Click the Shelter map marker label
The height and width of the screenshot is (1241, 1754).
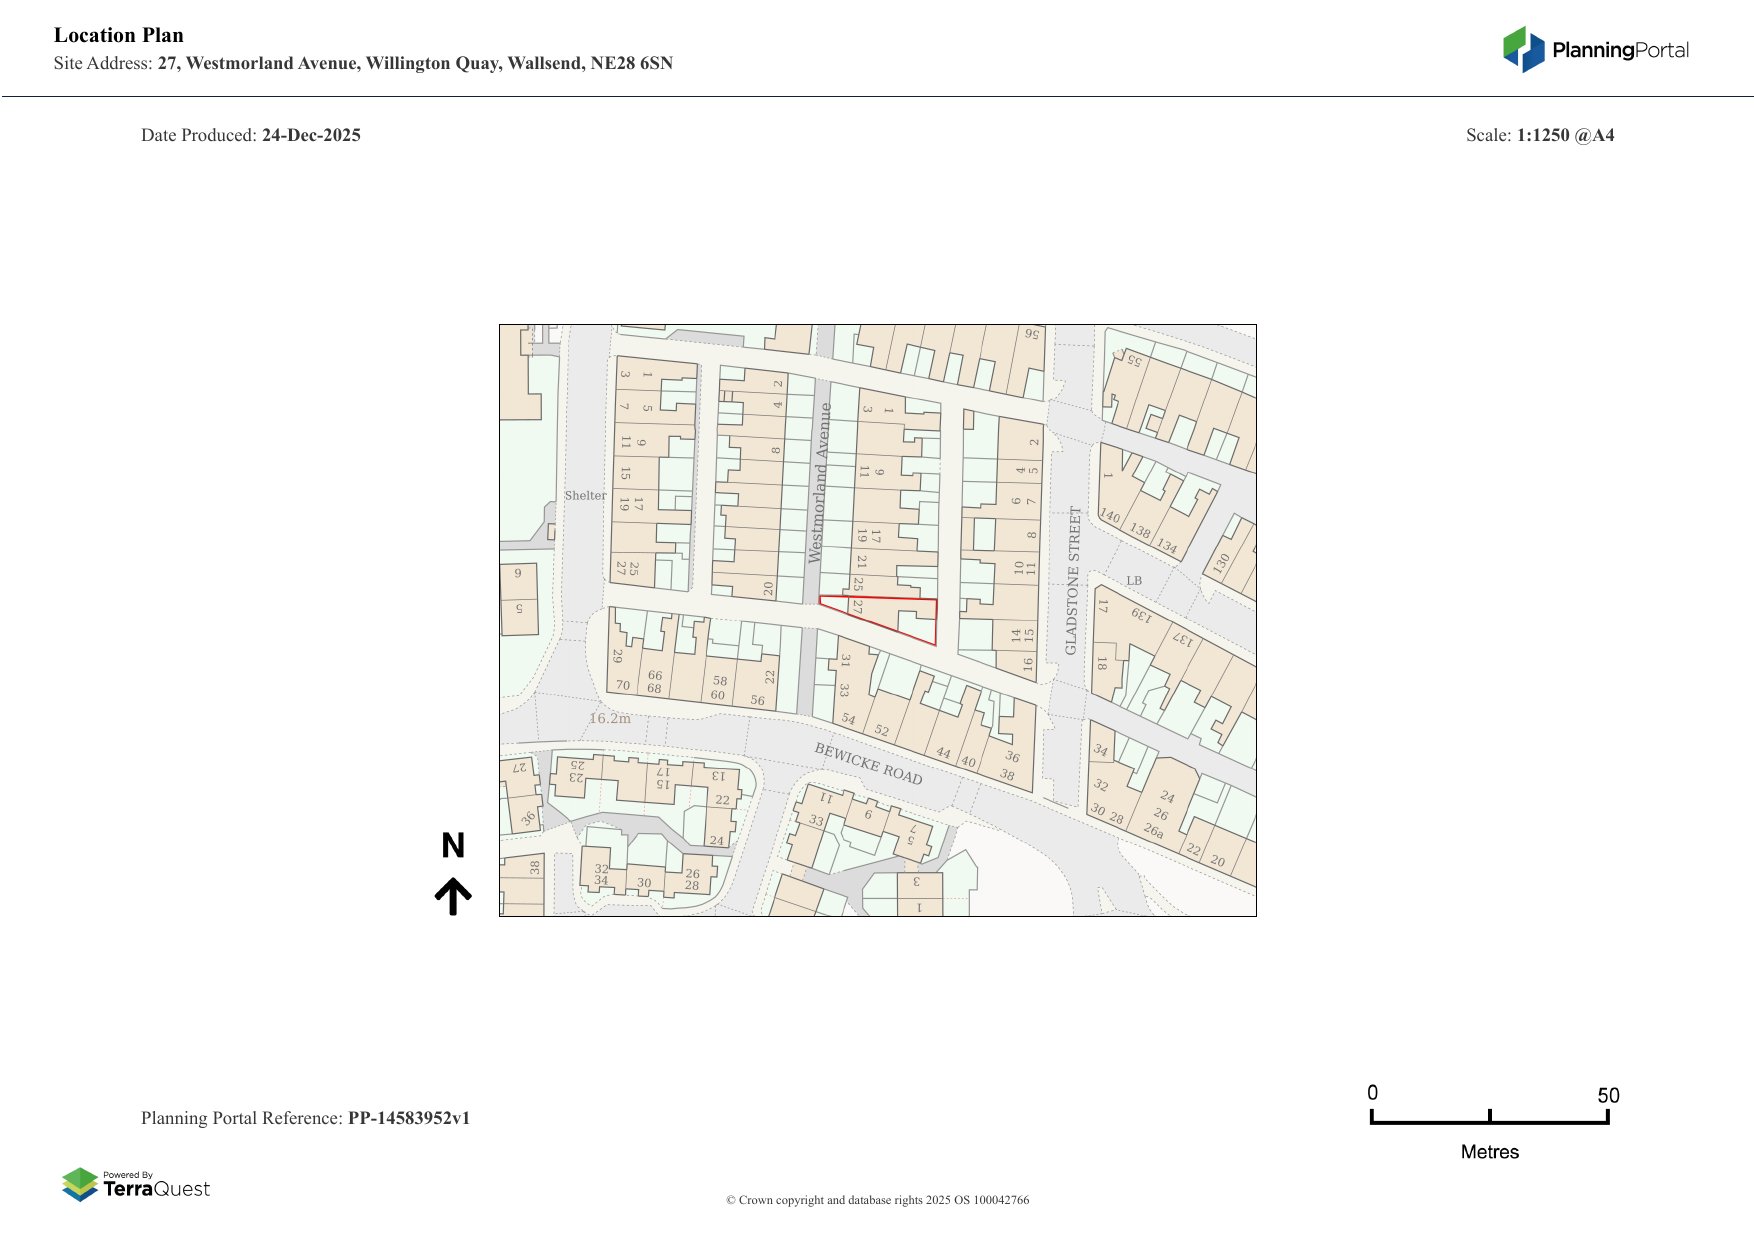(x=585, y=496)
